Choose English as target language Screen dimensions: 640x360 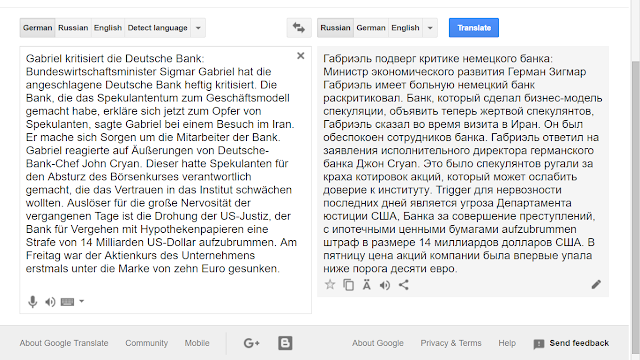pyautogui.click(x=405, y=28)
